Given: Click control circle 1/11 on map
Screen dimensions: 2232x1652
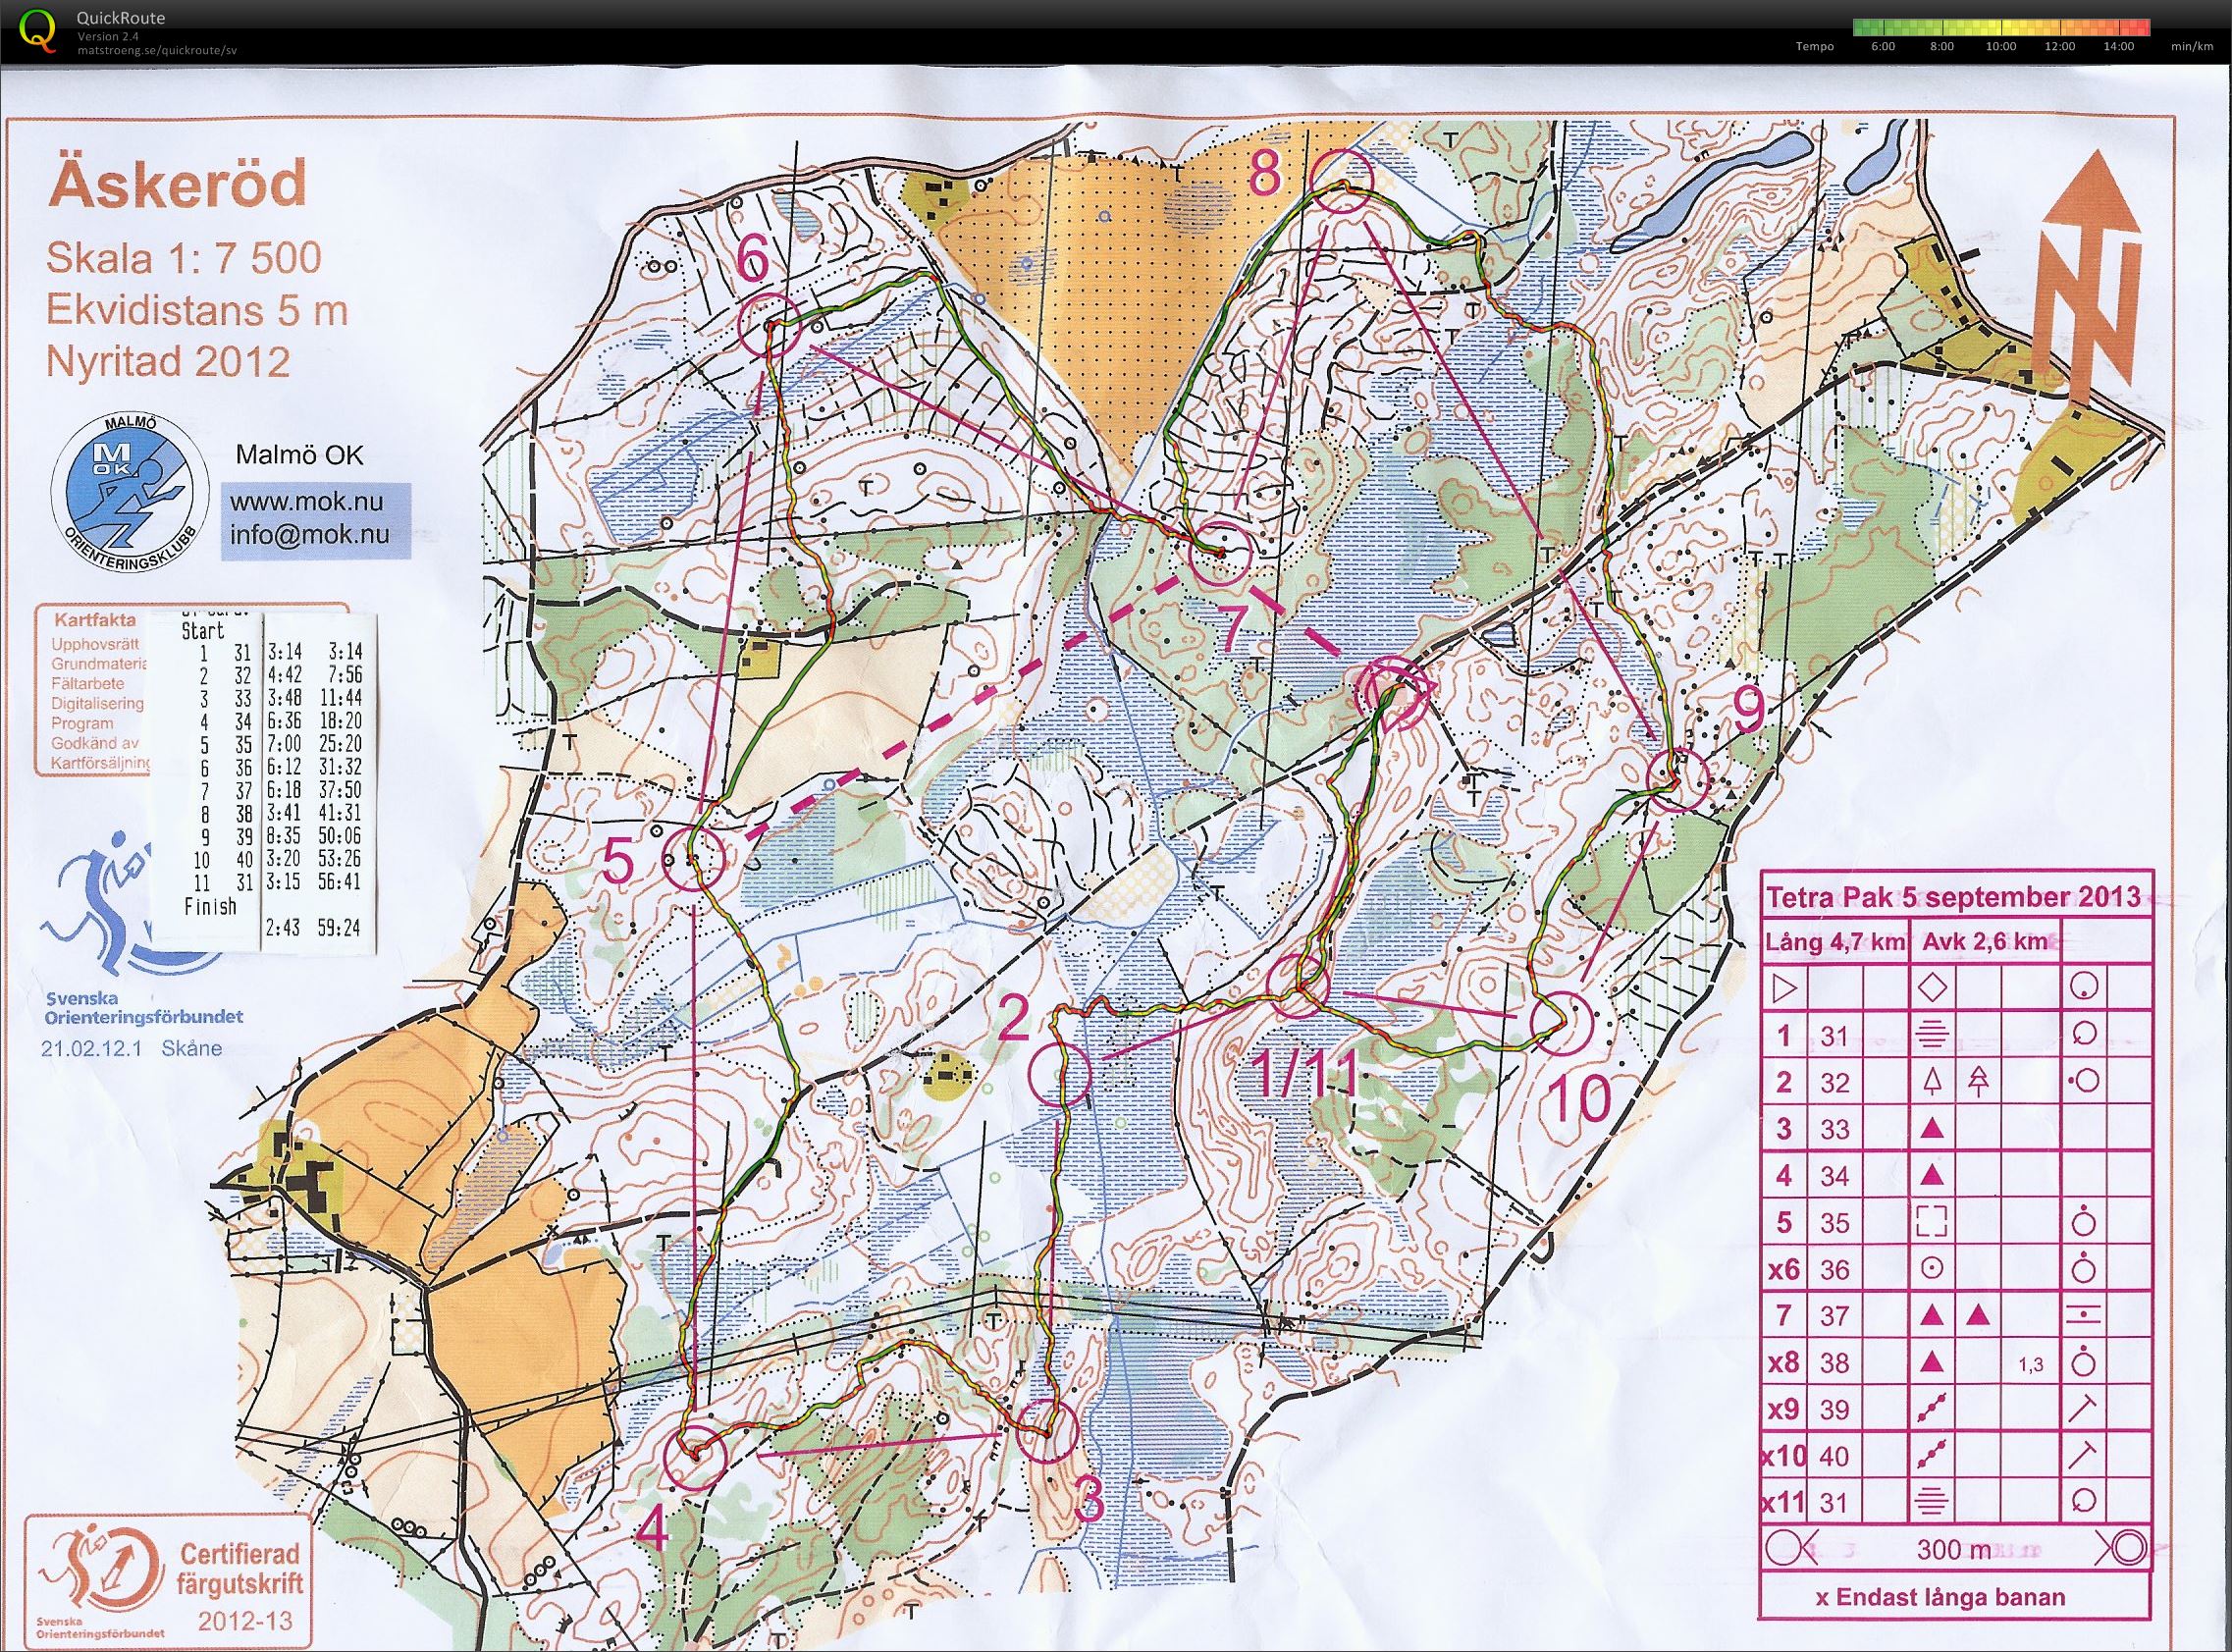Looking at the screenshot, I should pyautogui.click(x=1298, y=985).
